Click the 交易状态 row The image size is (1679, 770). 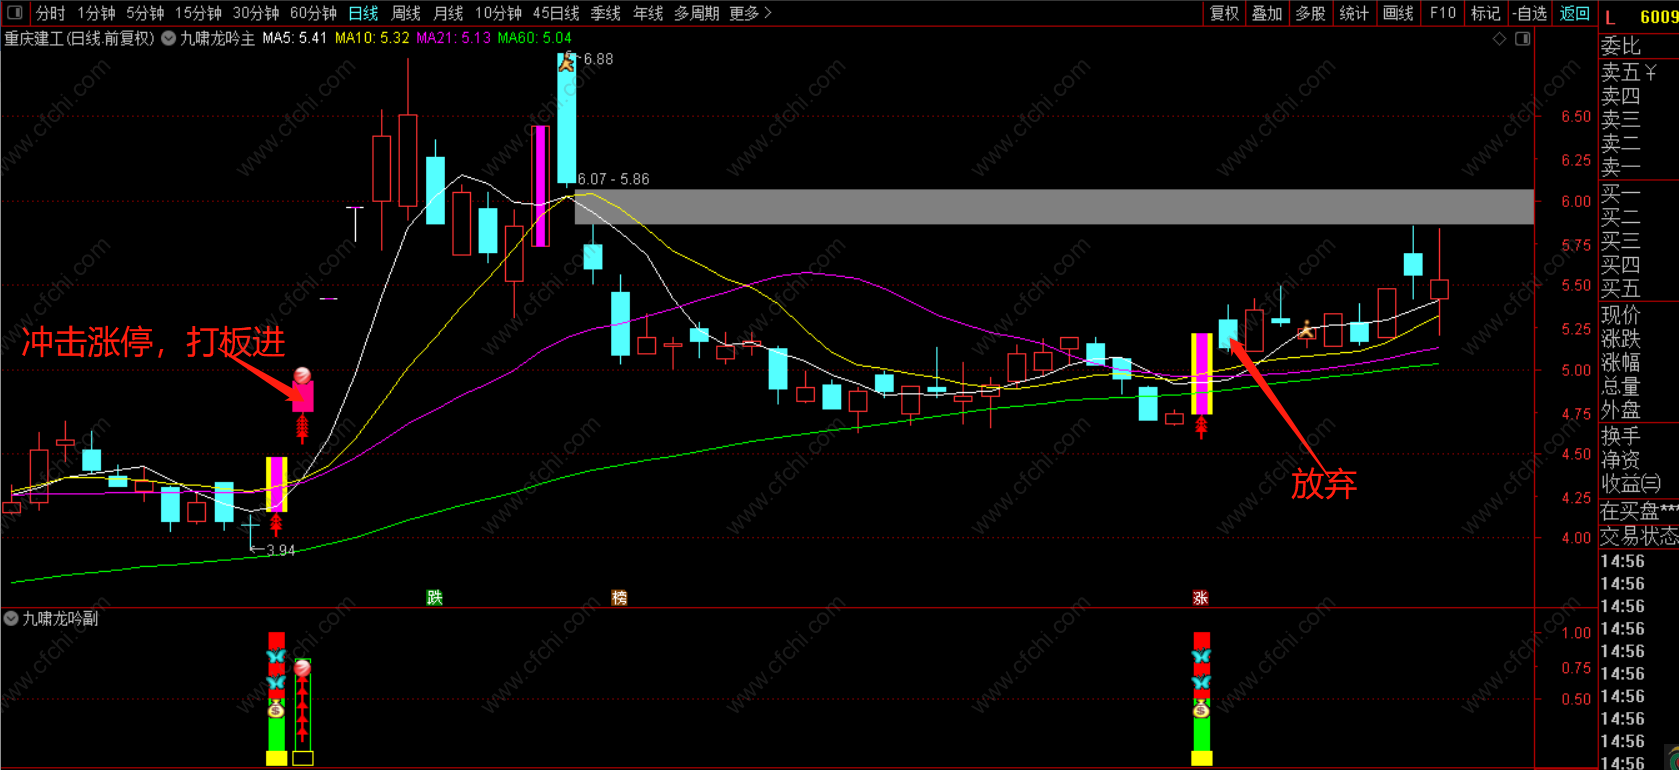[x=1639, y=536]
